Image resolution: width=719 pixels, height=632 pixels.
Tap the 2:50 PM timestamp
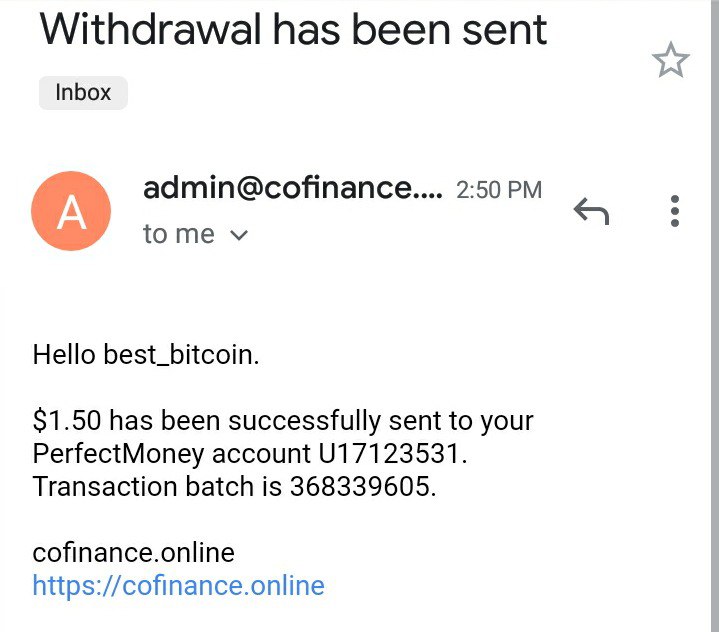point(498,189)
